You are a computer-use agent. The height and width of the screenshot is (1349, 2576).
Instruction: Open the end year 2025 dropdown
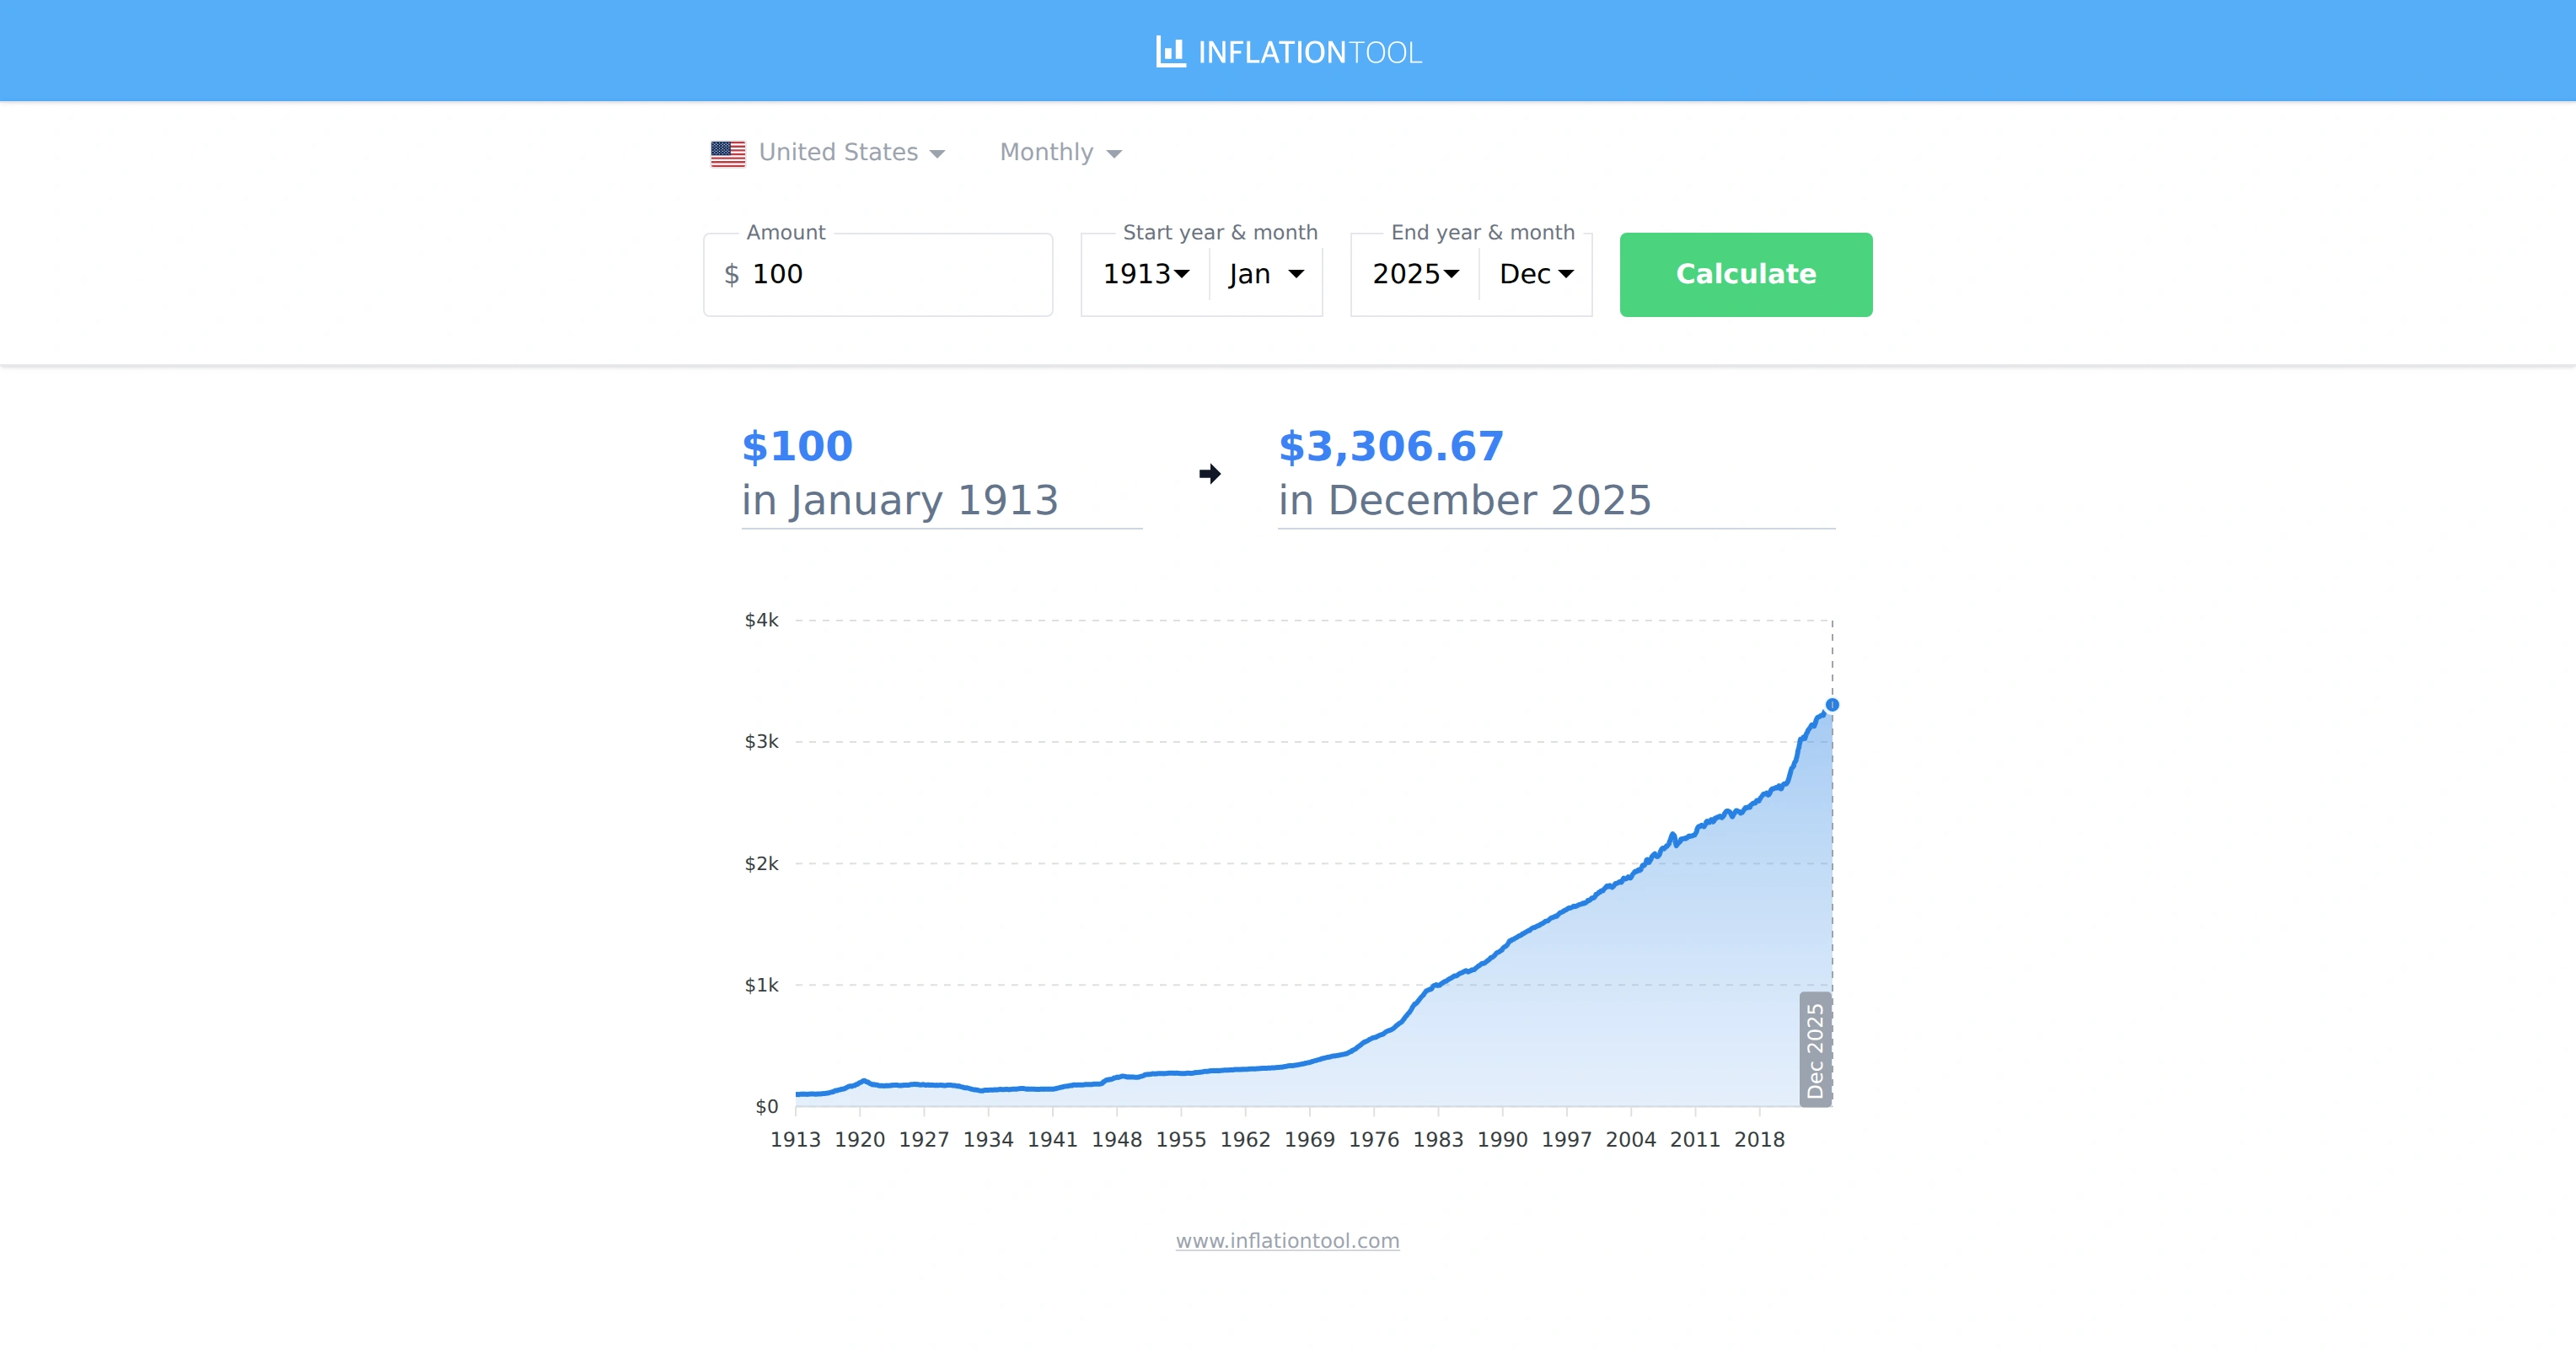(1413, 274)
